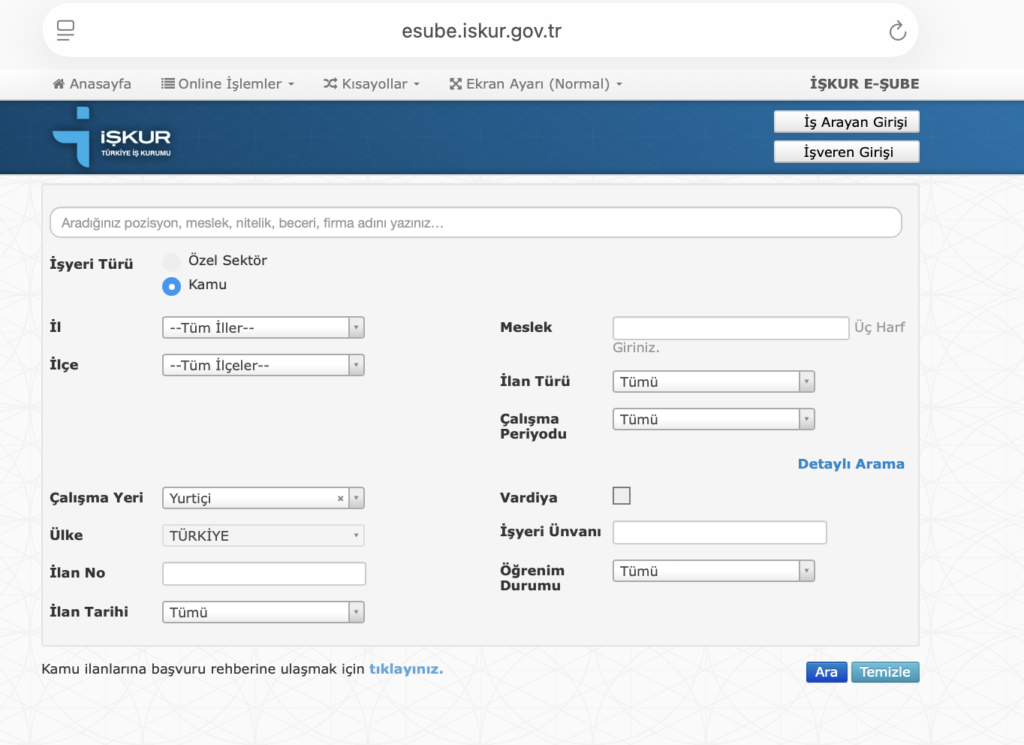Open the browser reader view icon
This screenshot has width=1024, height=745.
click(x=66, y=31)
